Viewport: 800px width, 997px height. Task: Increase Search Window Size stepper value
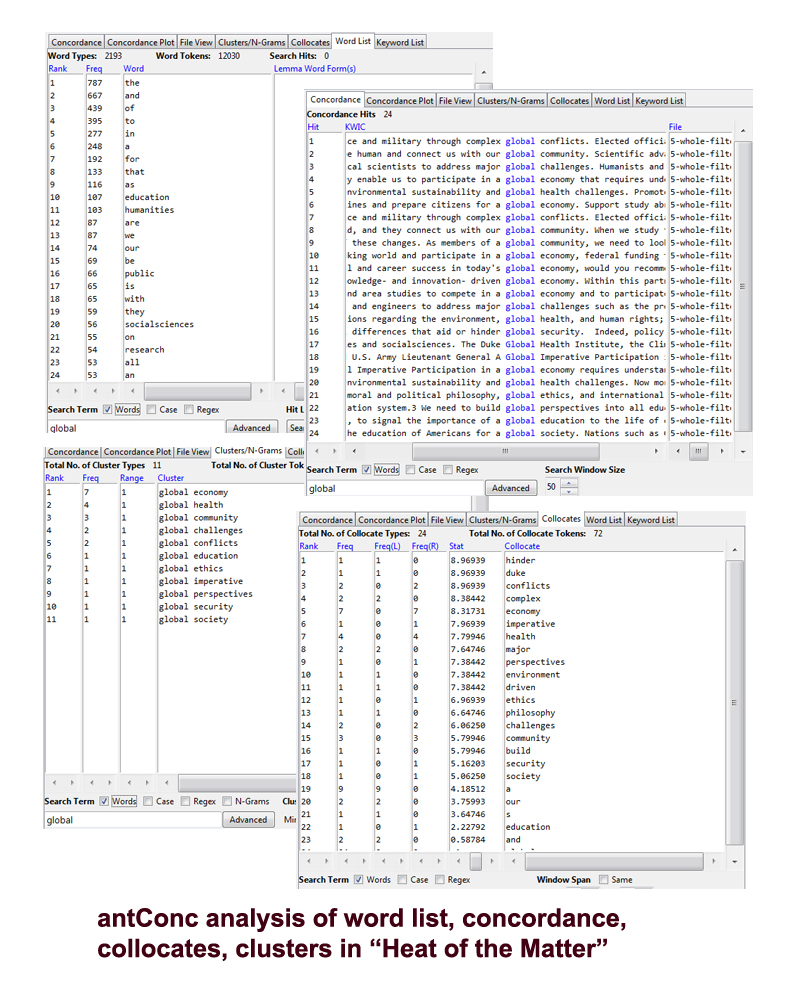570,483
